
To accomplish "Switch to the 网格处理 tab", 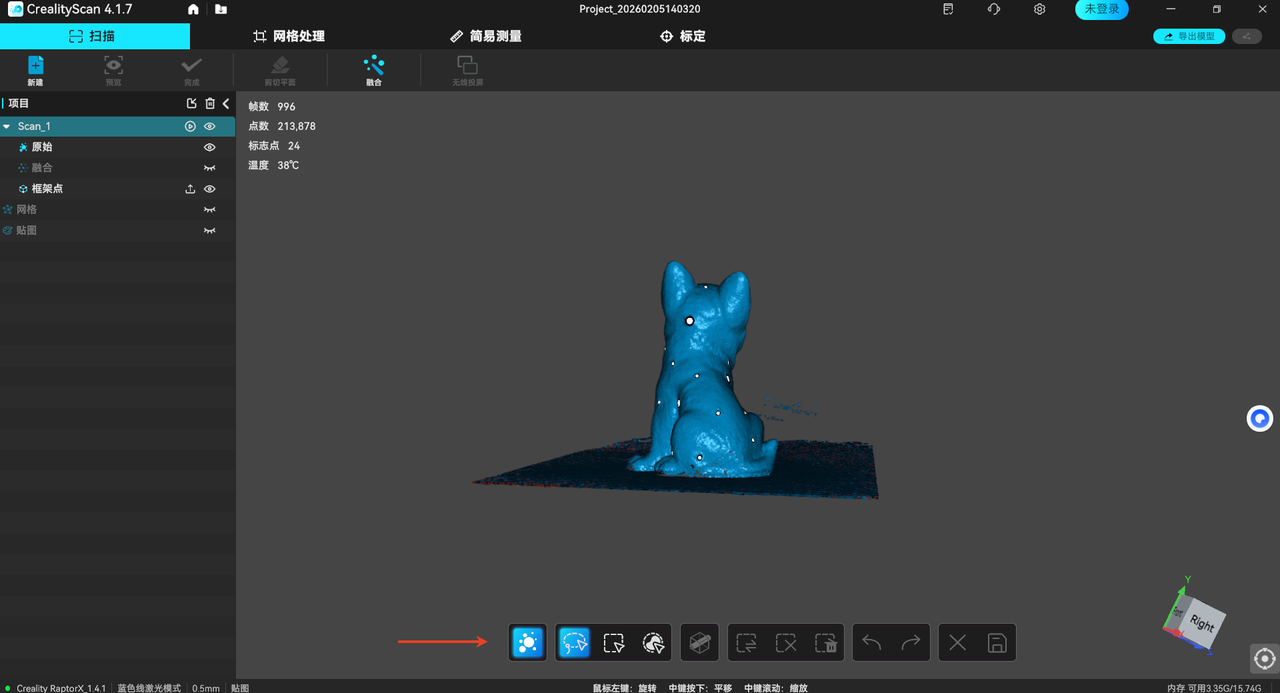I will pos(289,36).
